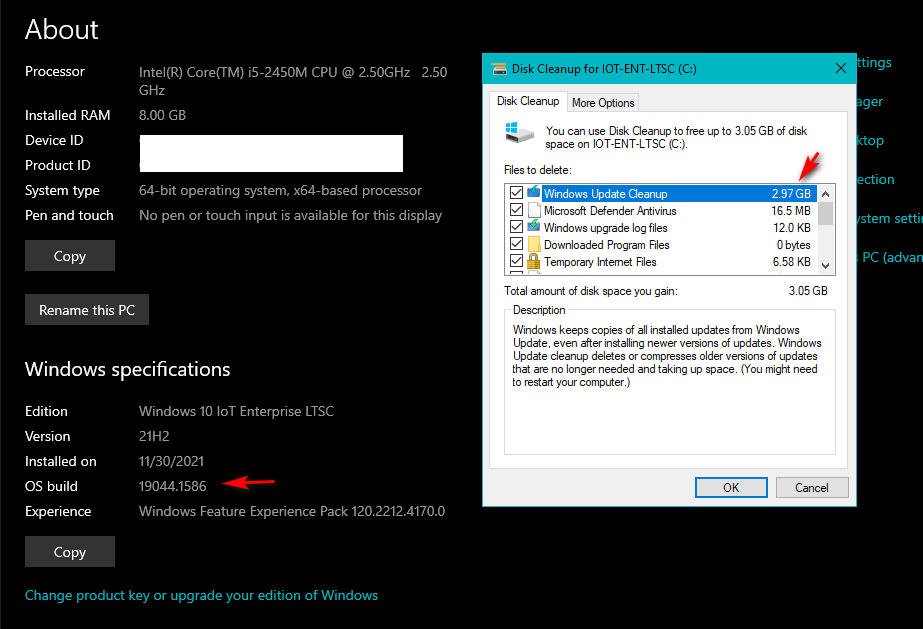This screenshot has width=923, height=629.
Task: Click the 0 bytes size value
Action: (793, 245)
